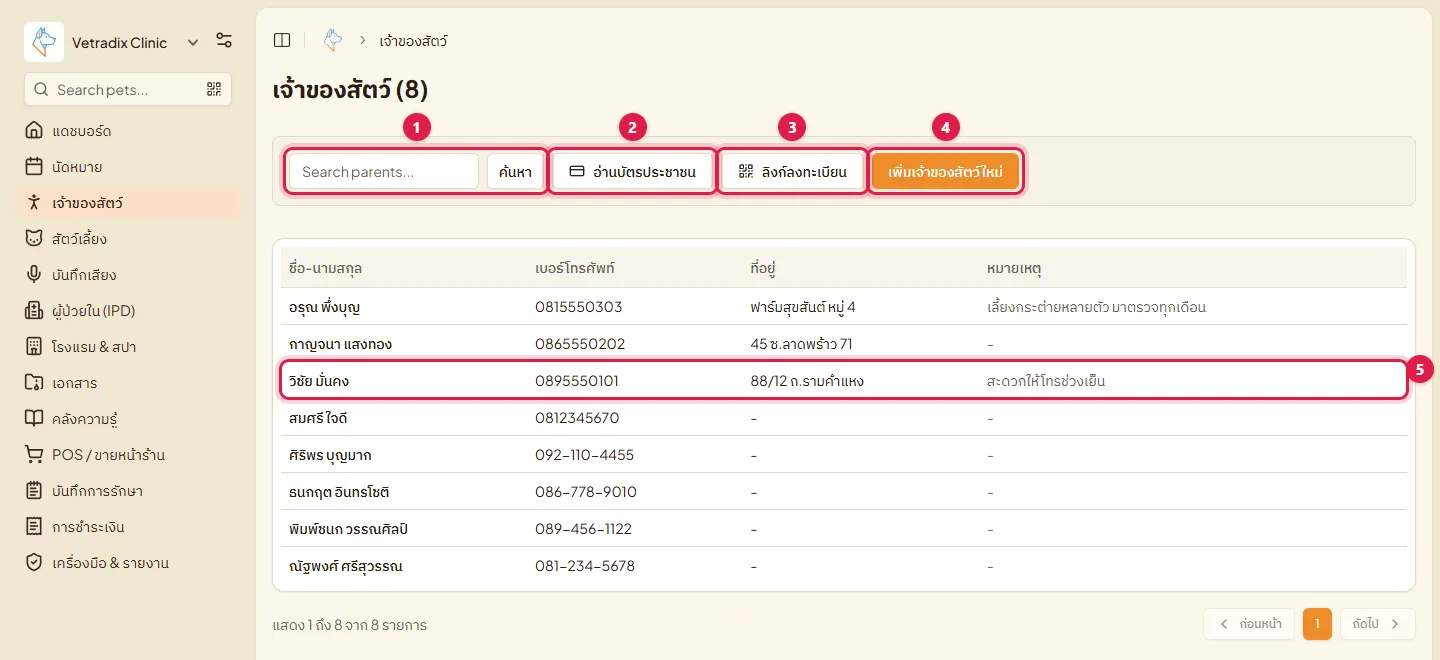Click the ค้นหา search button
Viewport: 1440px width, 660px height.
515,172
